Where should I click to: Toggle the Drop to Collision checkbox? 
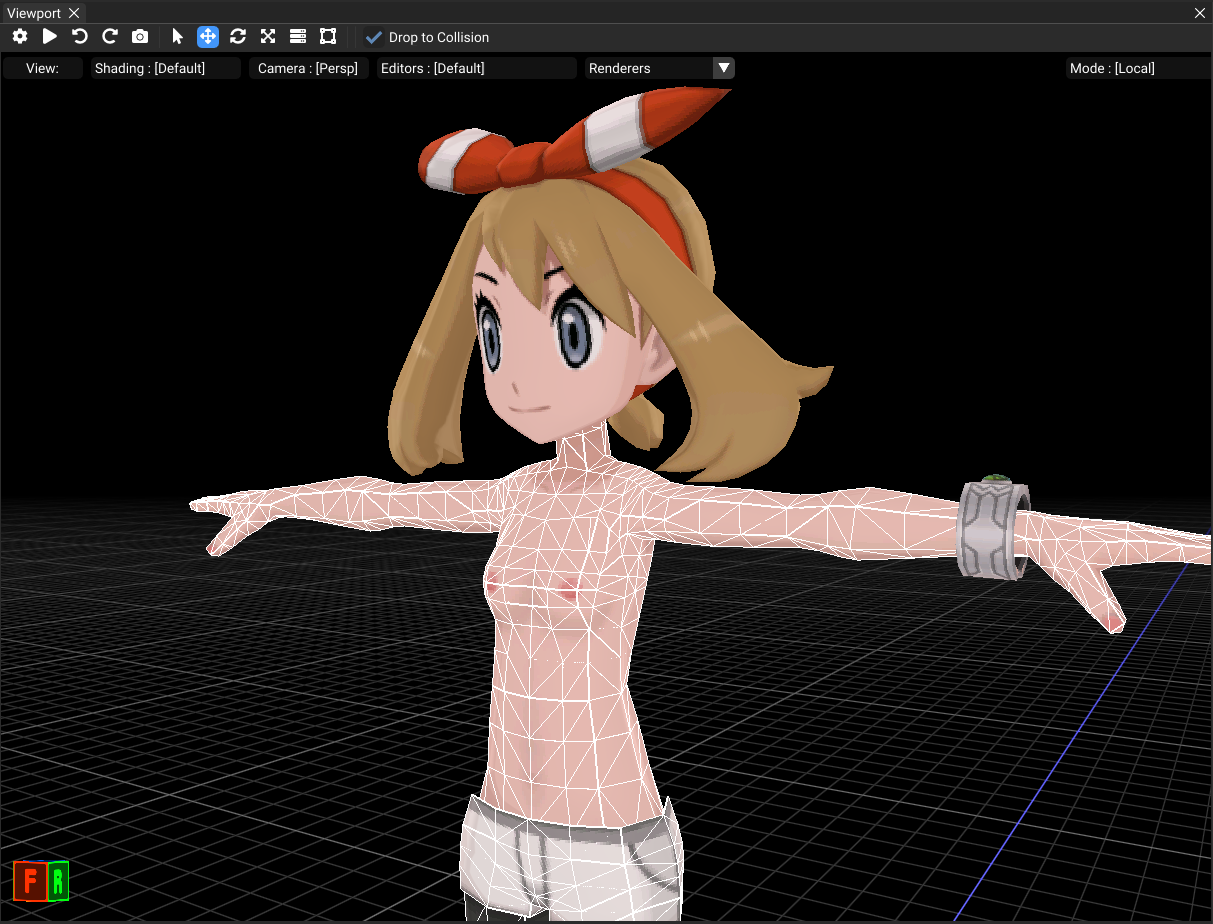(374, 37)
